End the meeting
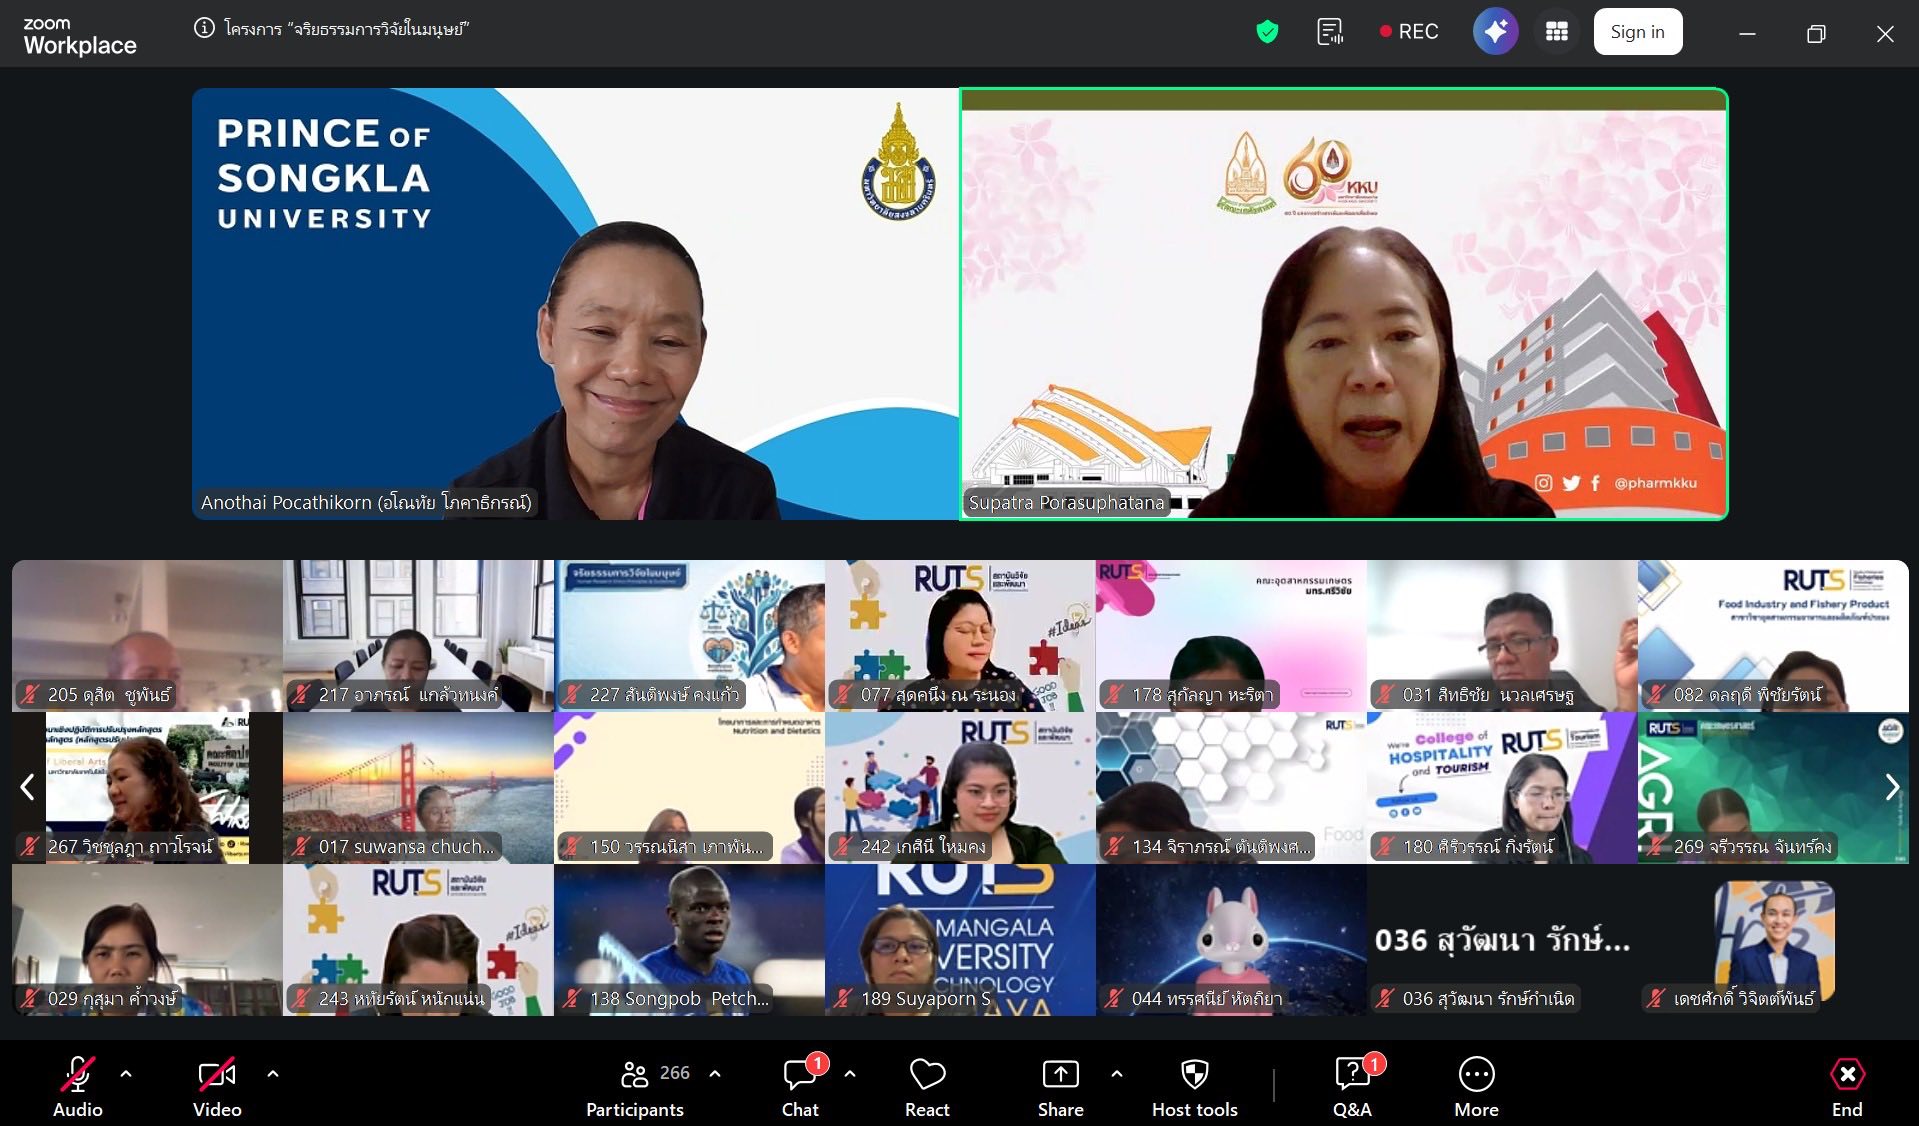This screenshot has height=1126, width=1919. point(1846,1086)
